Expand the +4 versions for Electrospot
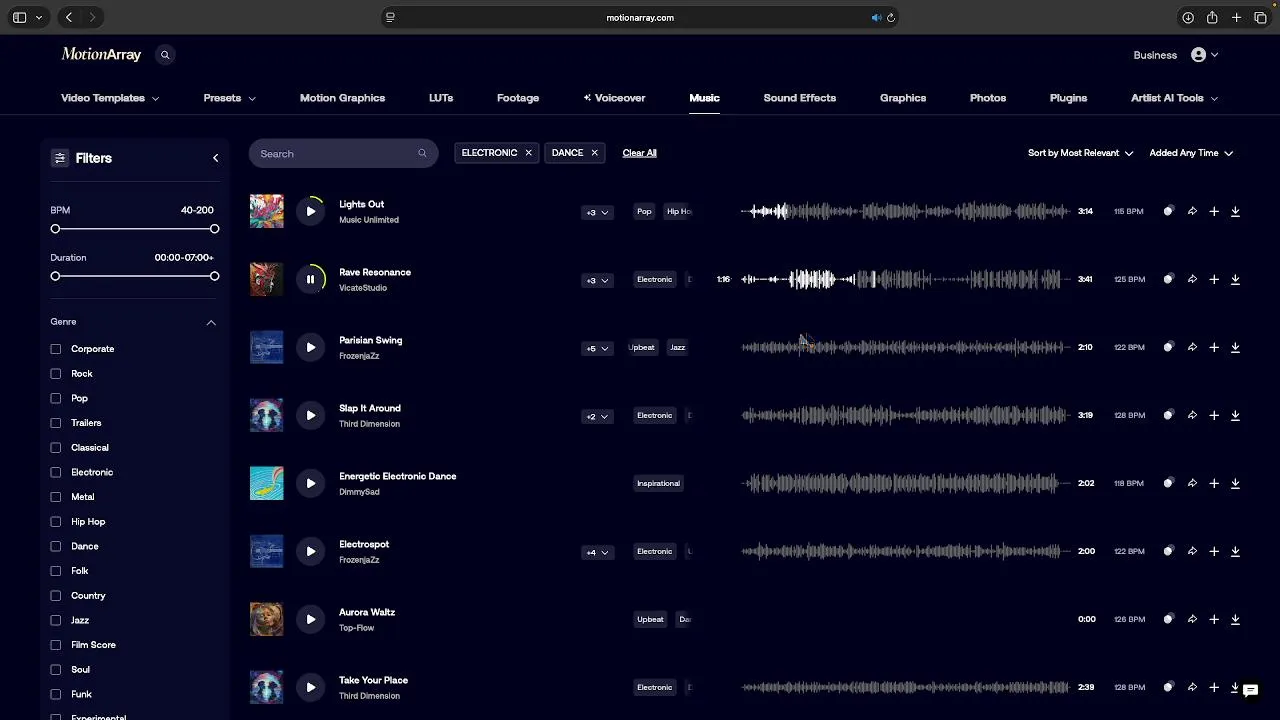Screen dimensions: 1280x720 [597, 552]
